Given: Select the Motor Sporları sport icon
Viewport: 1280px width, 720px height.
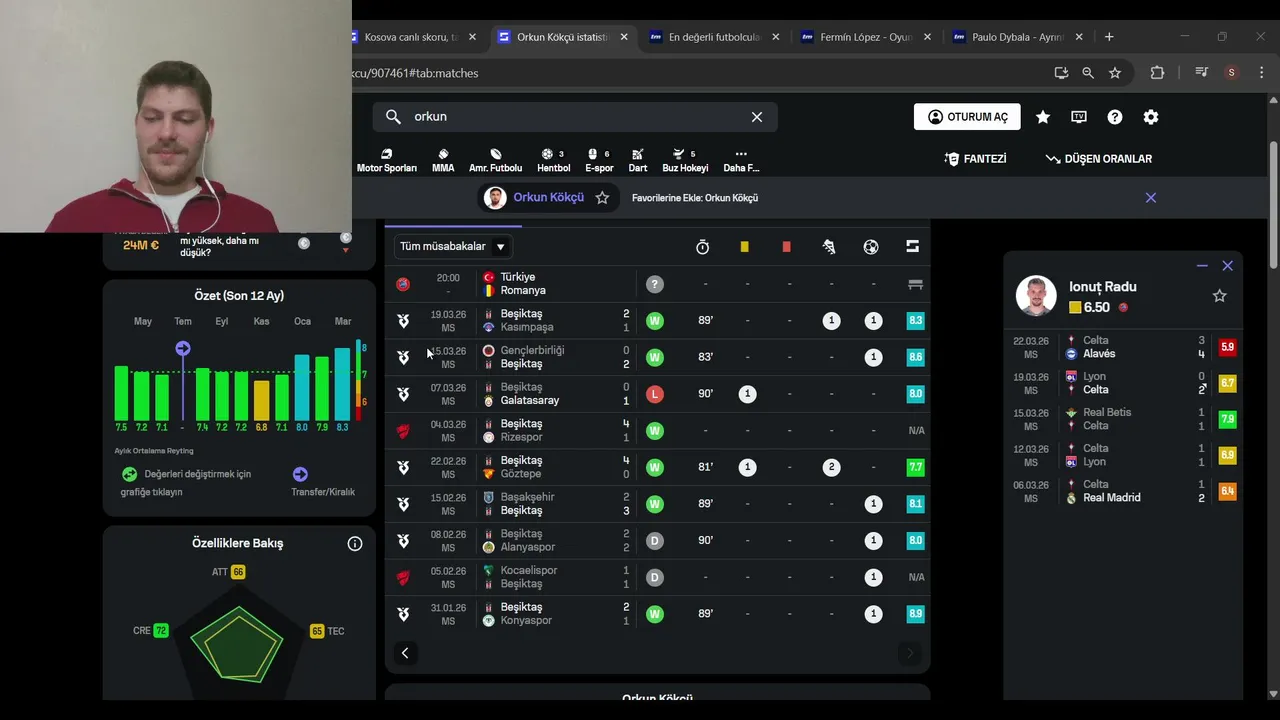Looking at the screenshot, I should tap(386, 161).
